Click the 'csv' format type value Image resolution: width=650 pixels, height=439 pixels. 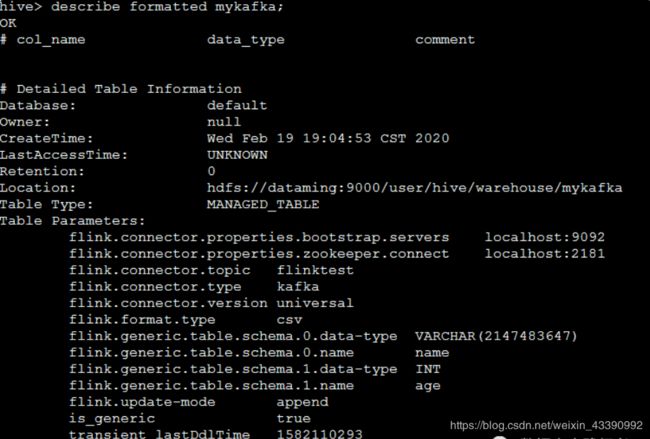(x=289, y=319)
